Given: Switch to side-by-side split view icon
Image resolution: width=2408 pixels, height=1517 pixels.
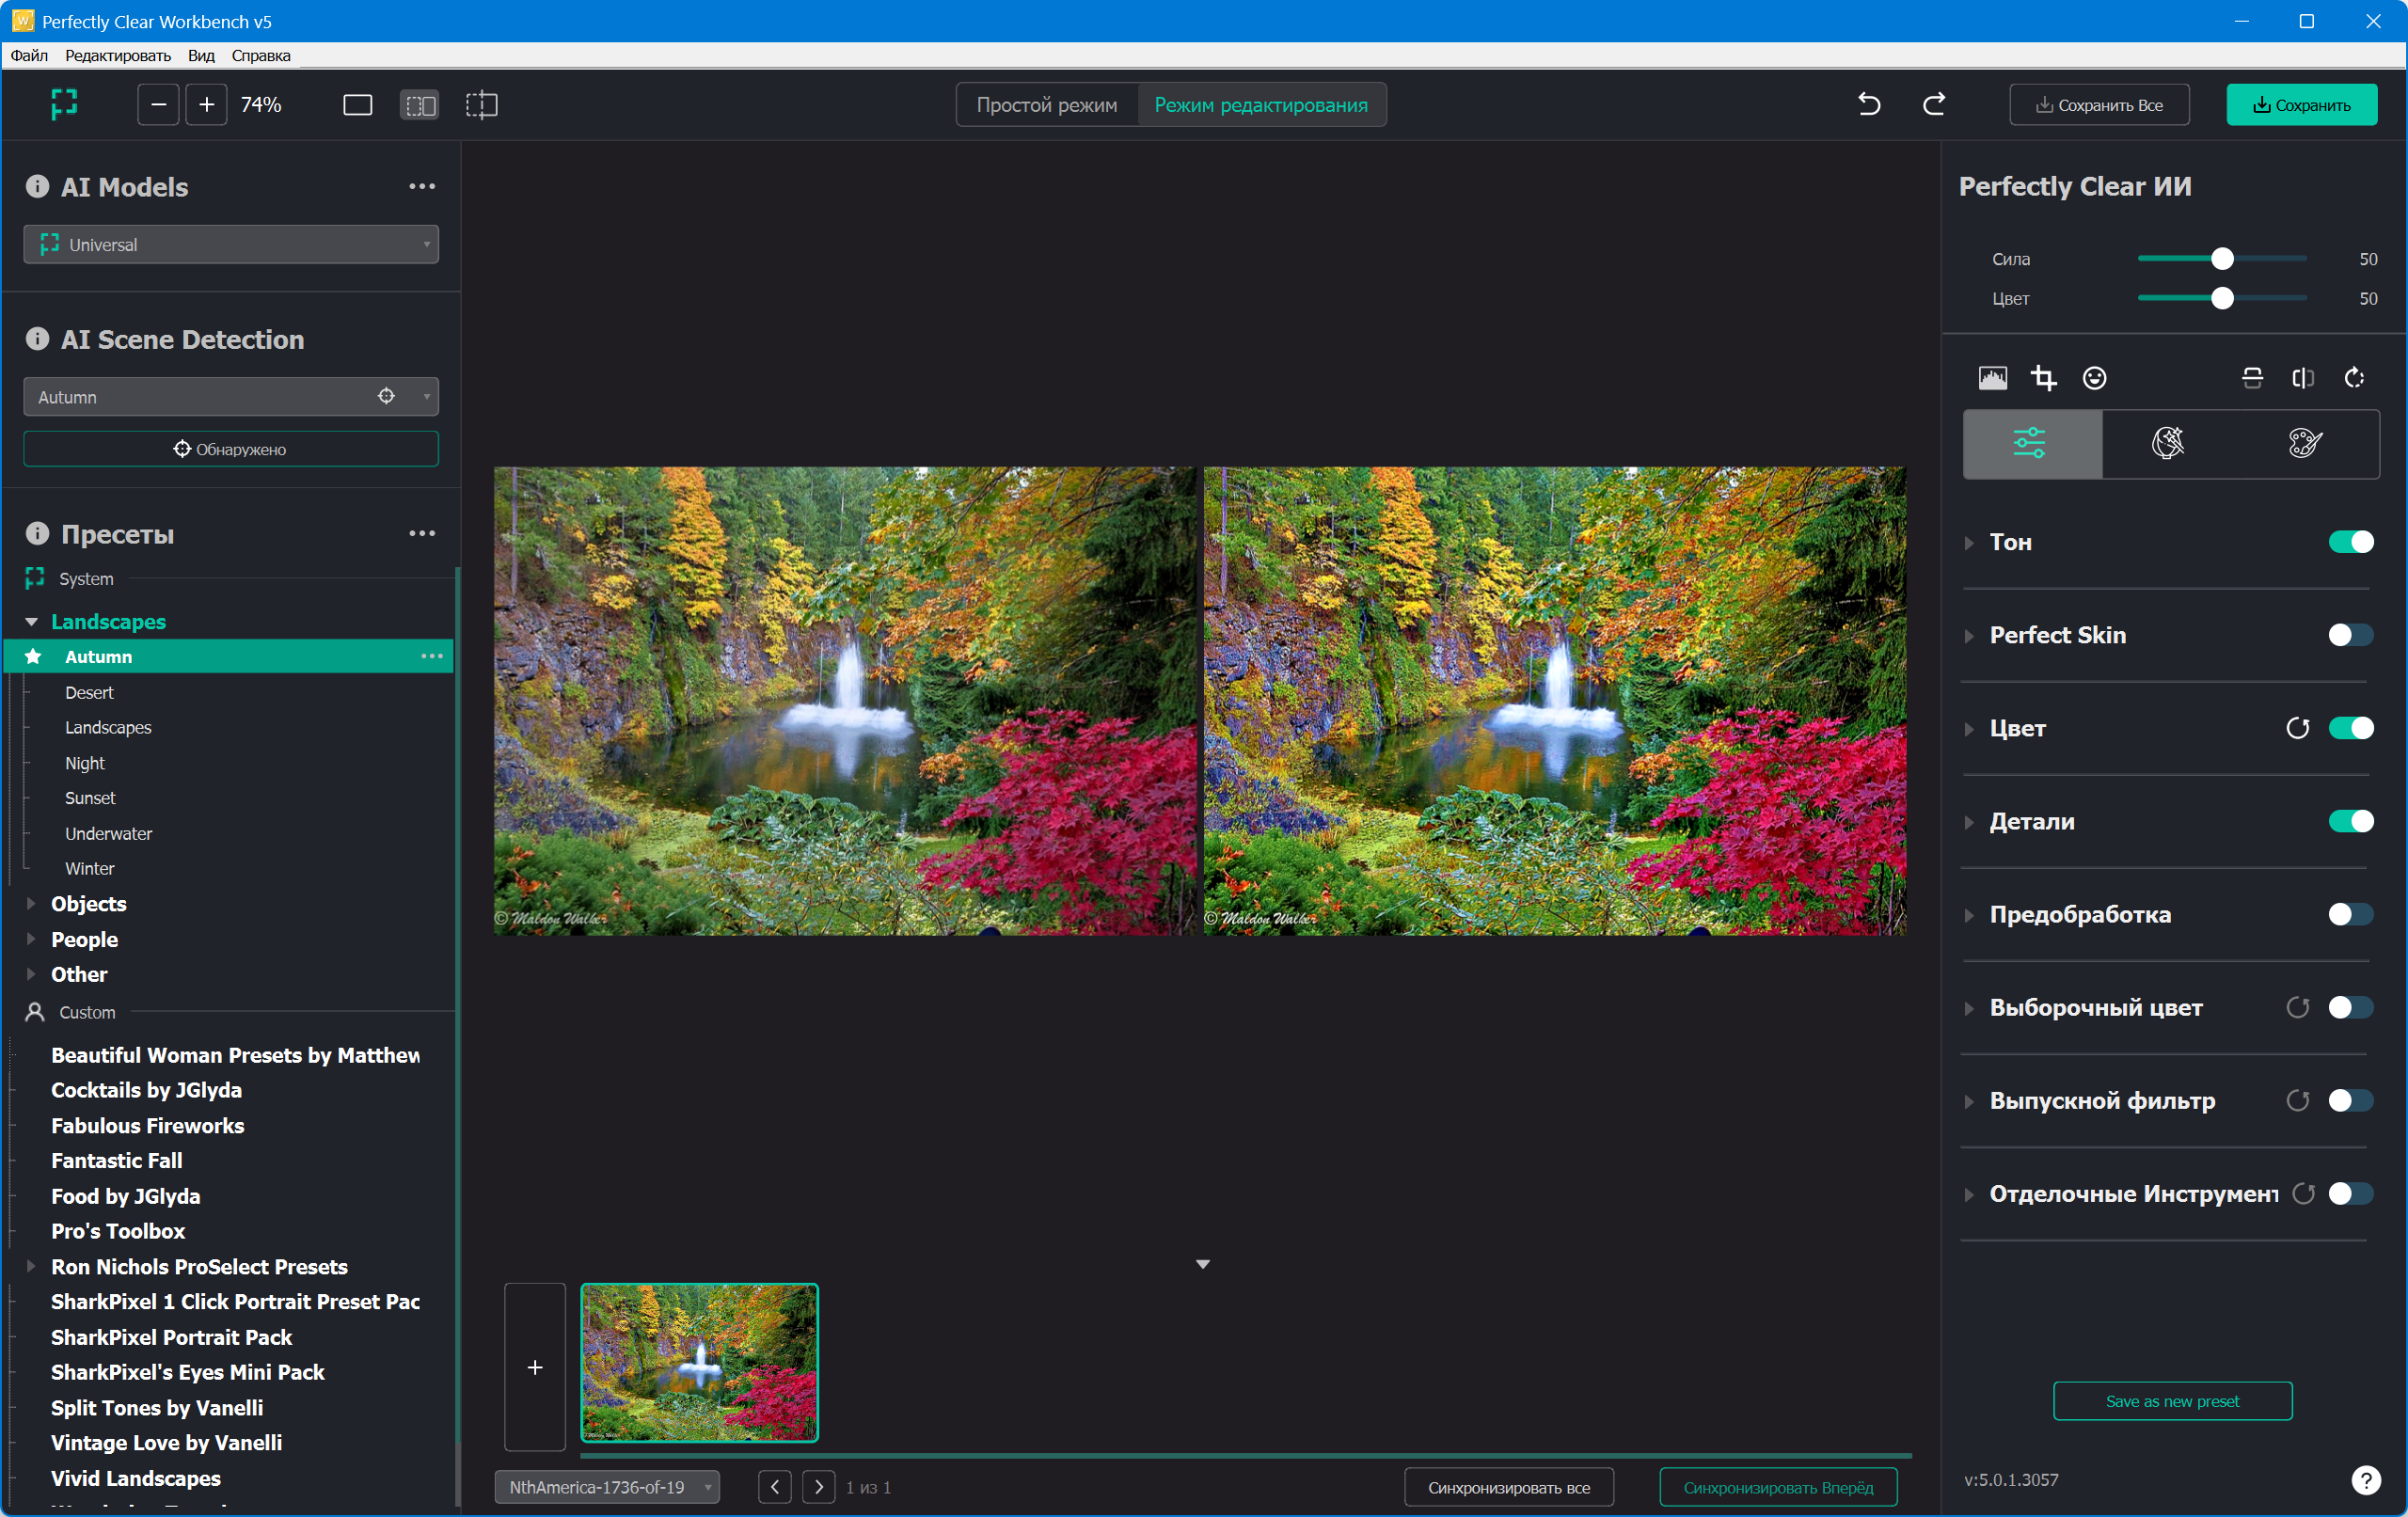Looking at the screenshot, I should point(419,105).
